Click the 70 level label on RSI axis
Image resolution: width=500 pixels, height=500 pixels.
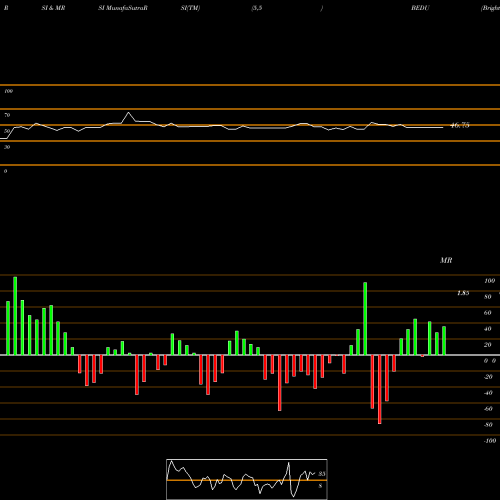[7, 115]
